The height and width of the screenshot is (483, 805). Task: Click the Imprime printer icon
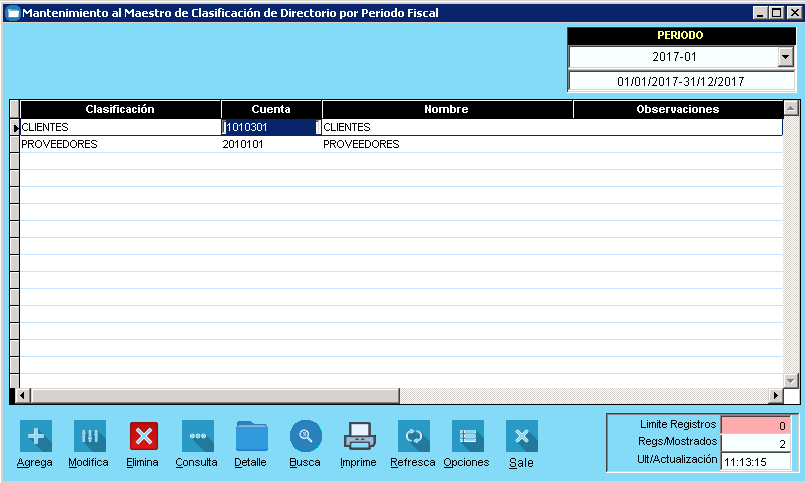pos(359,436)
